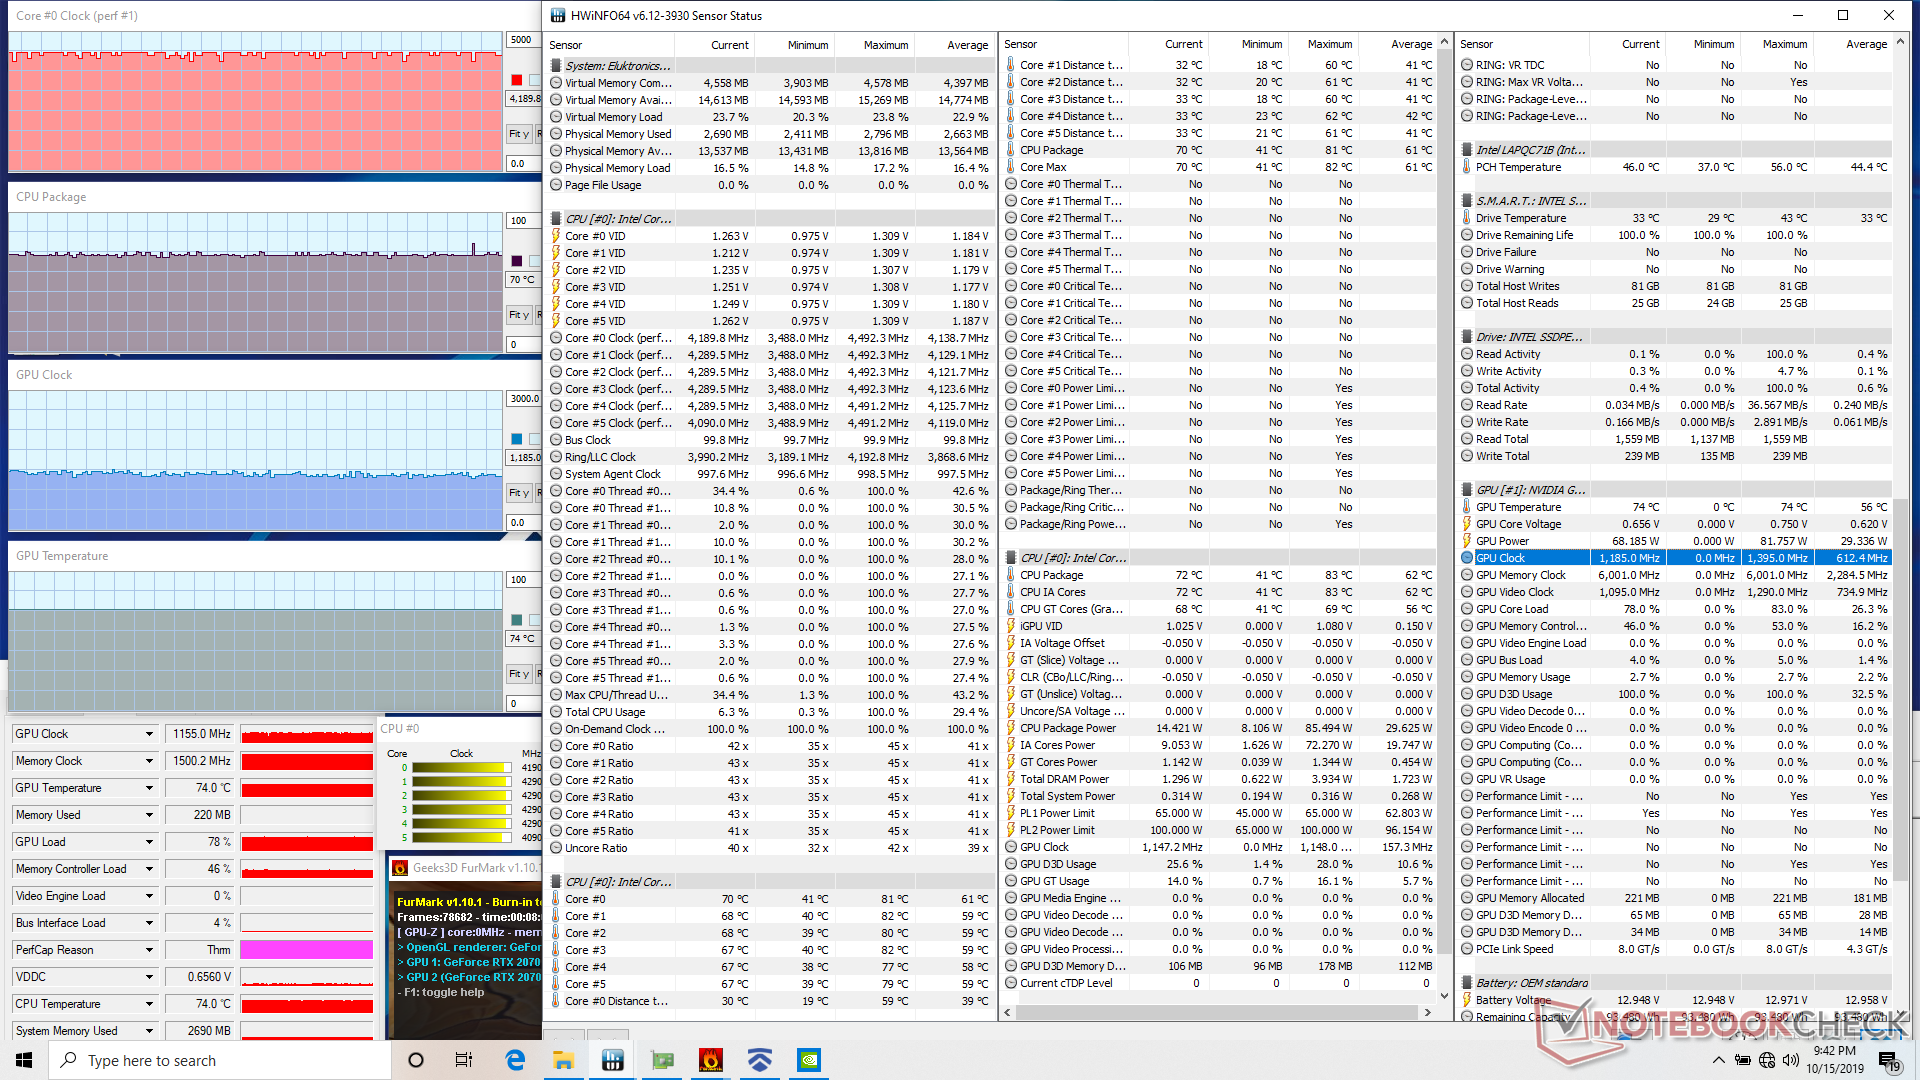The image size is (1920, 1080).
Task: Open the Windows Start menu
Action: 24,1060
